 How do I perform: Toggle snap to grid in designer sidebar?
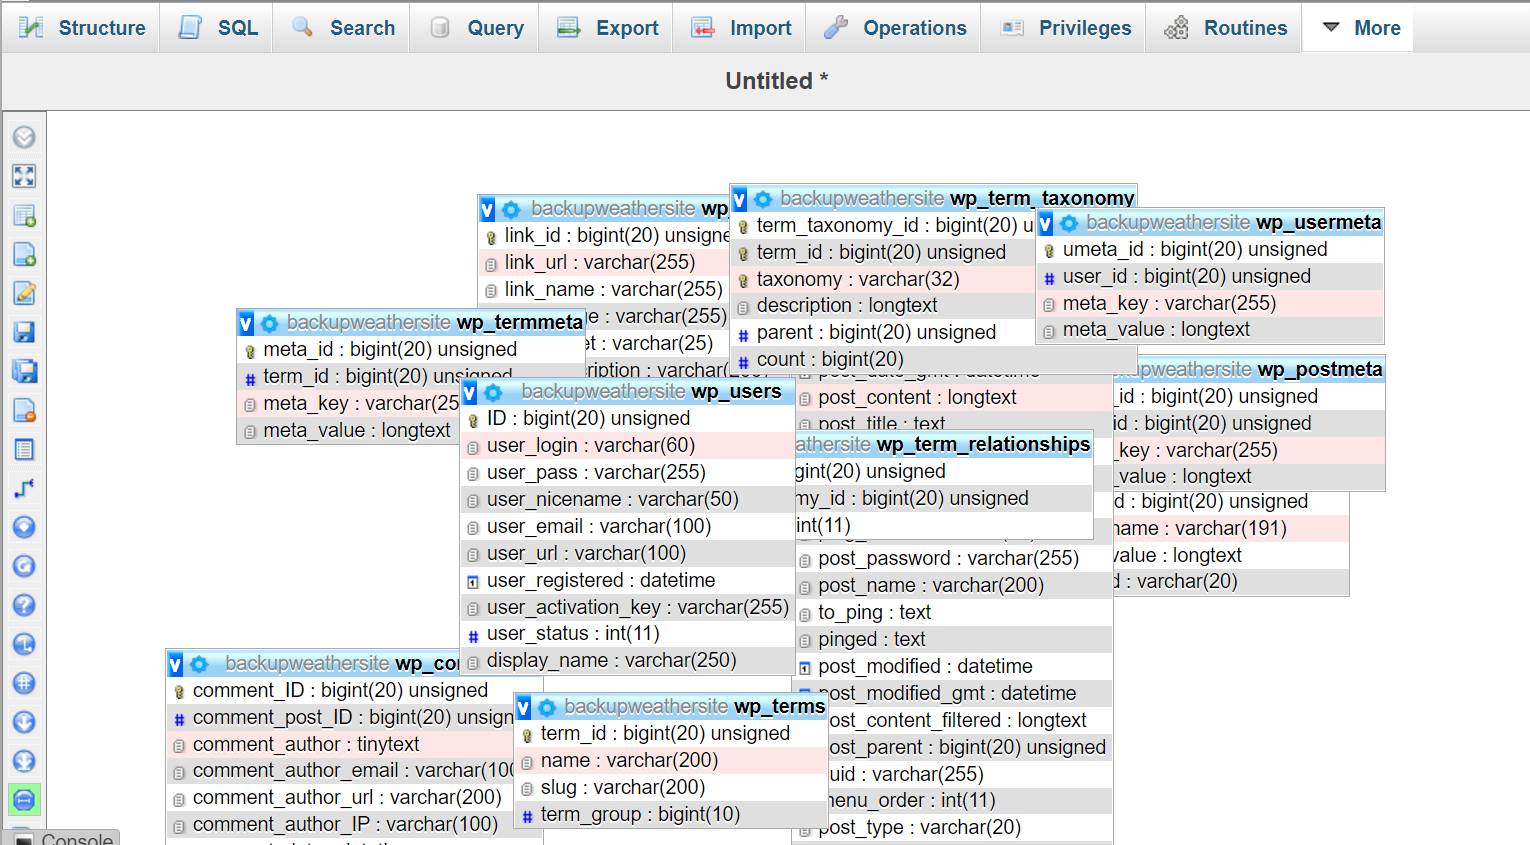(24, 683)
